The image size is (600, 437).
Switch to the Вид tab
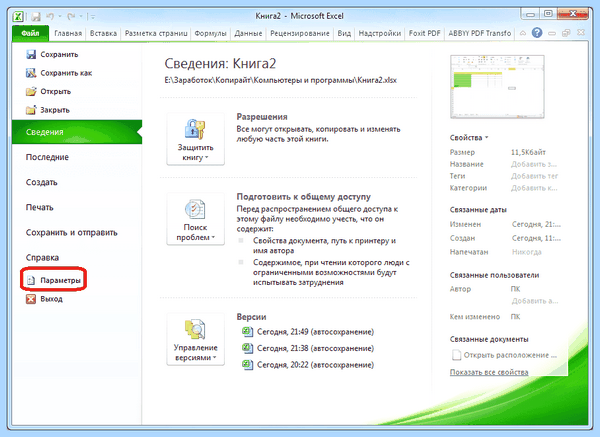tap(344, 33)
